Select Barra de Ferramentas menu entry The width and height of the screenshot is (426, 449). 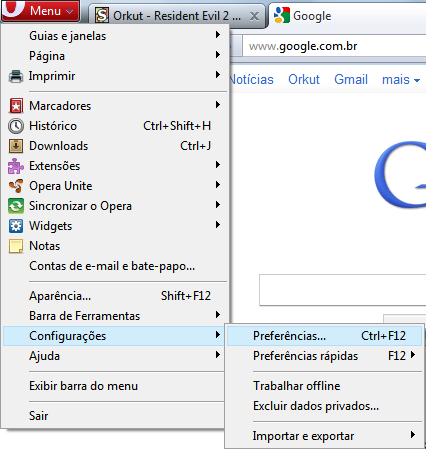click(115, 316)
